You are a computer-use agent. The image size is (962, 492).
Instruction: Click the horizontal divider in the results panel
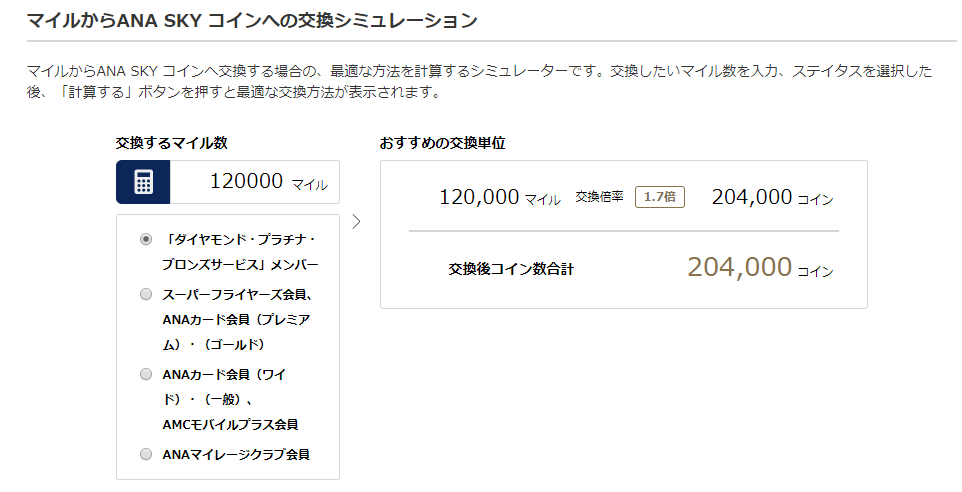click(x=623, y=231)
